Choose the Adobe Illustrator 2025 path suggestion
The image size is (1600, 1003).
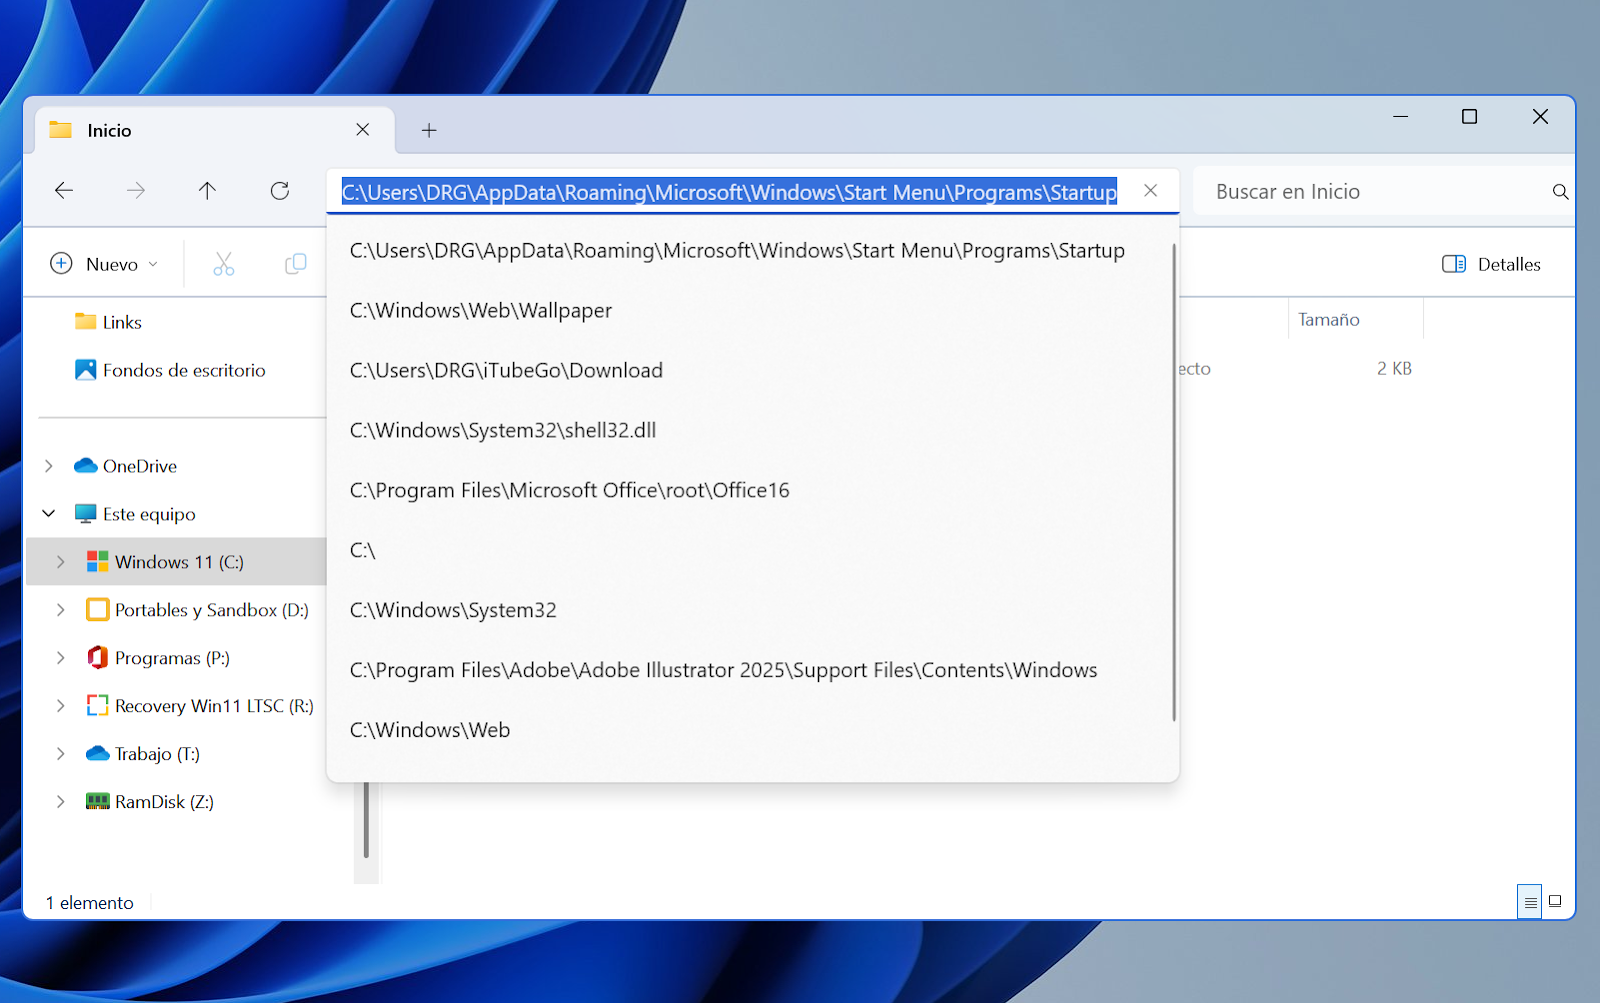click(724, 671)
